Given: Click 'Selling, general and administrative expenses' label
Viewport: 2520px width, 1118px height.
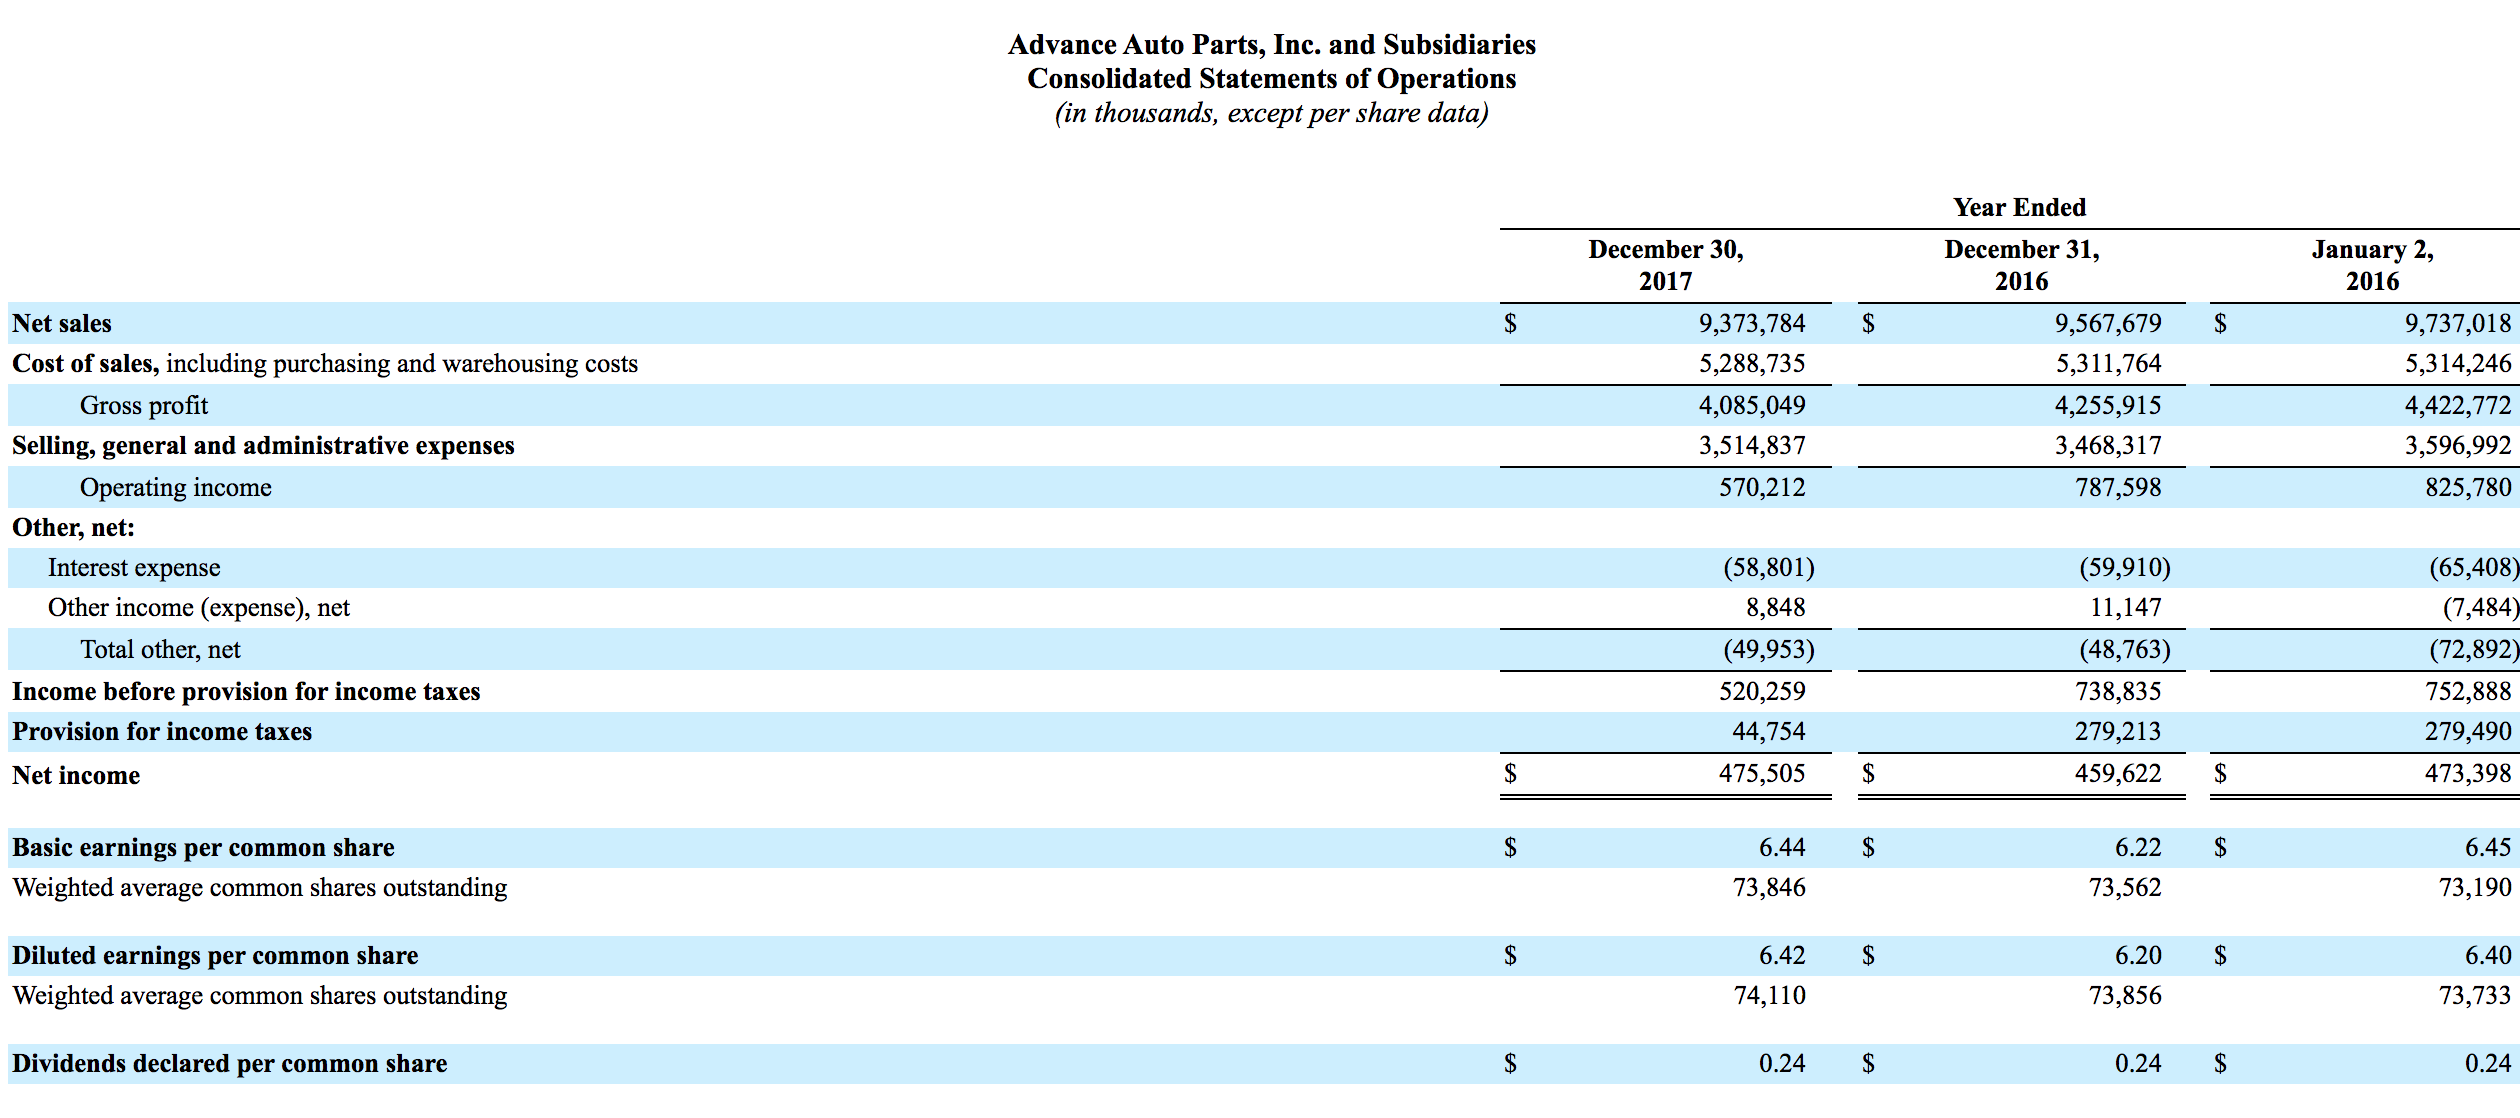Looking at the screenshot, I should coord(263,446).
